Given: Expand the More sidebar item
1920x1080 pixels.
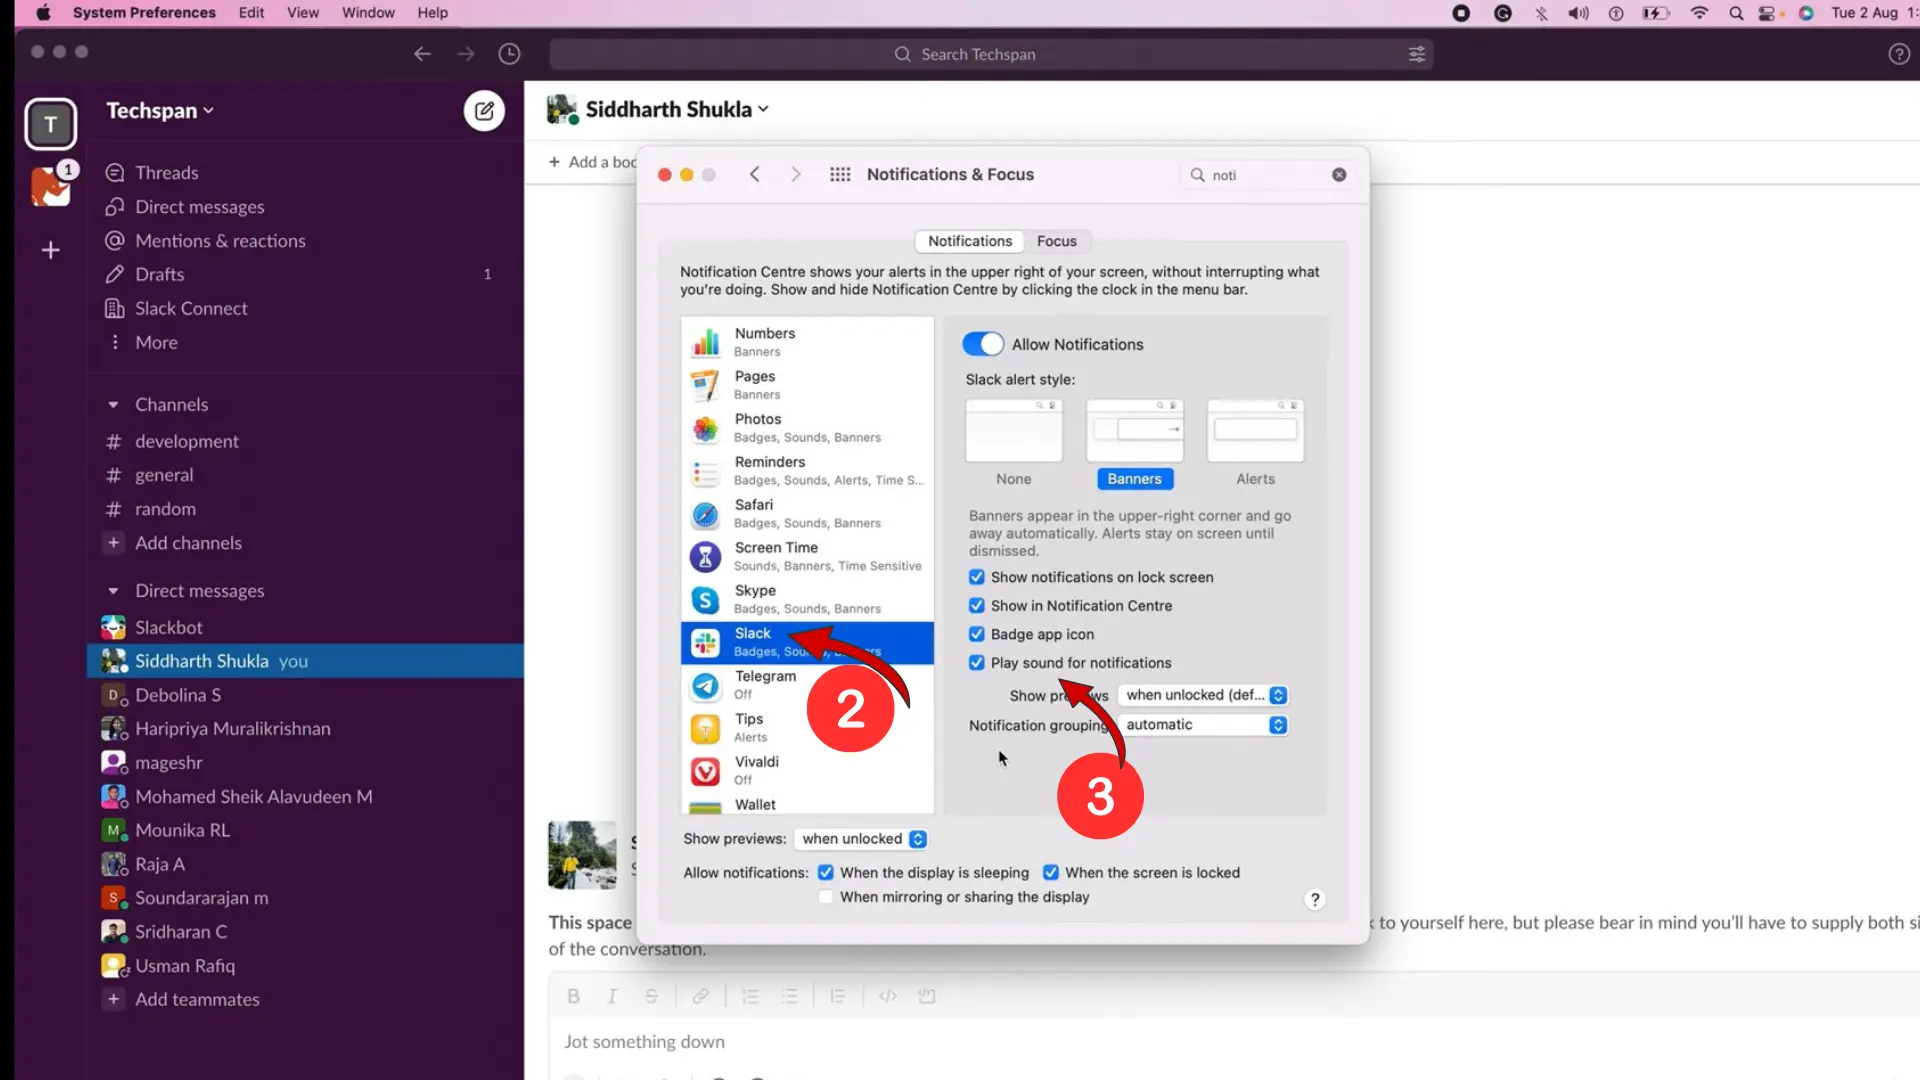Looking at the screenshot, I should [156, 342].
